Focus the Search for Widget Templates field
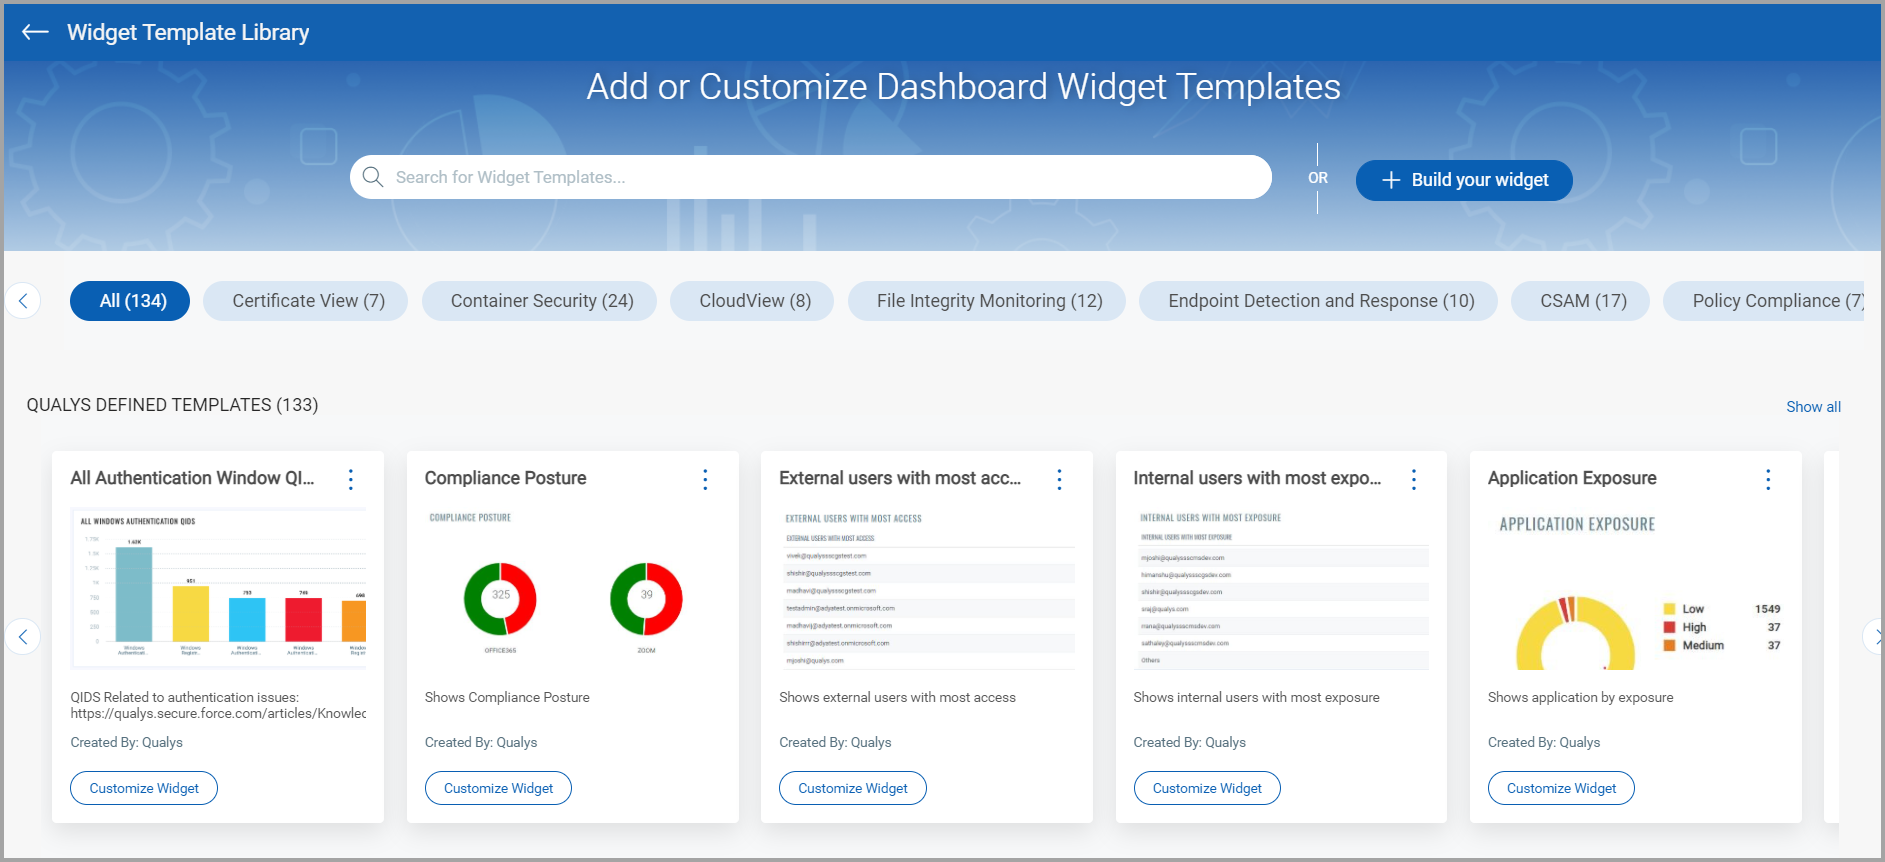 pos(810,177)
